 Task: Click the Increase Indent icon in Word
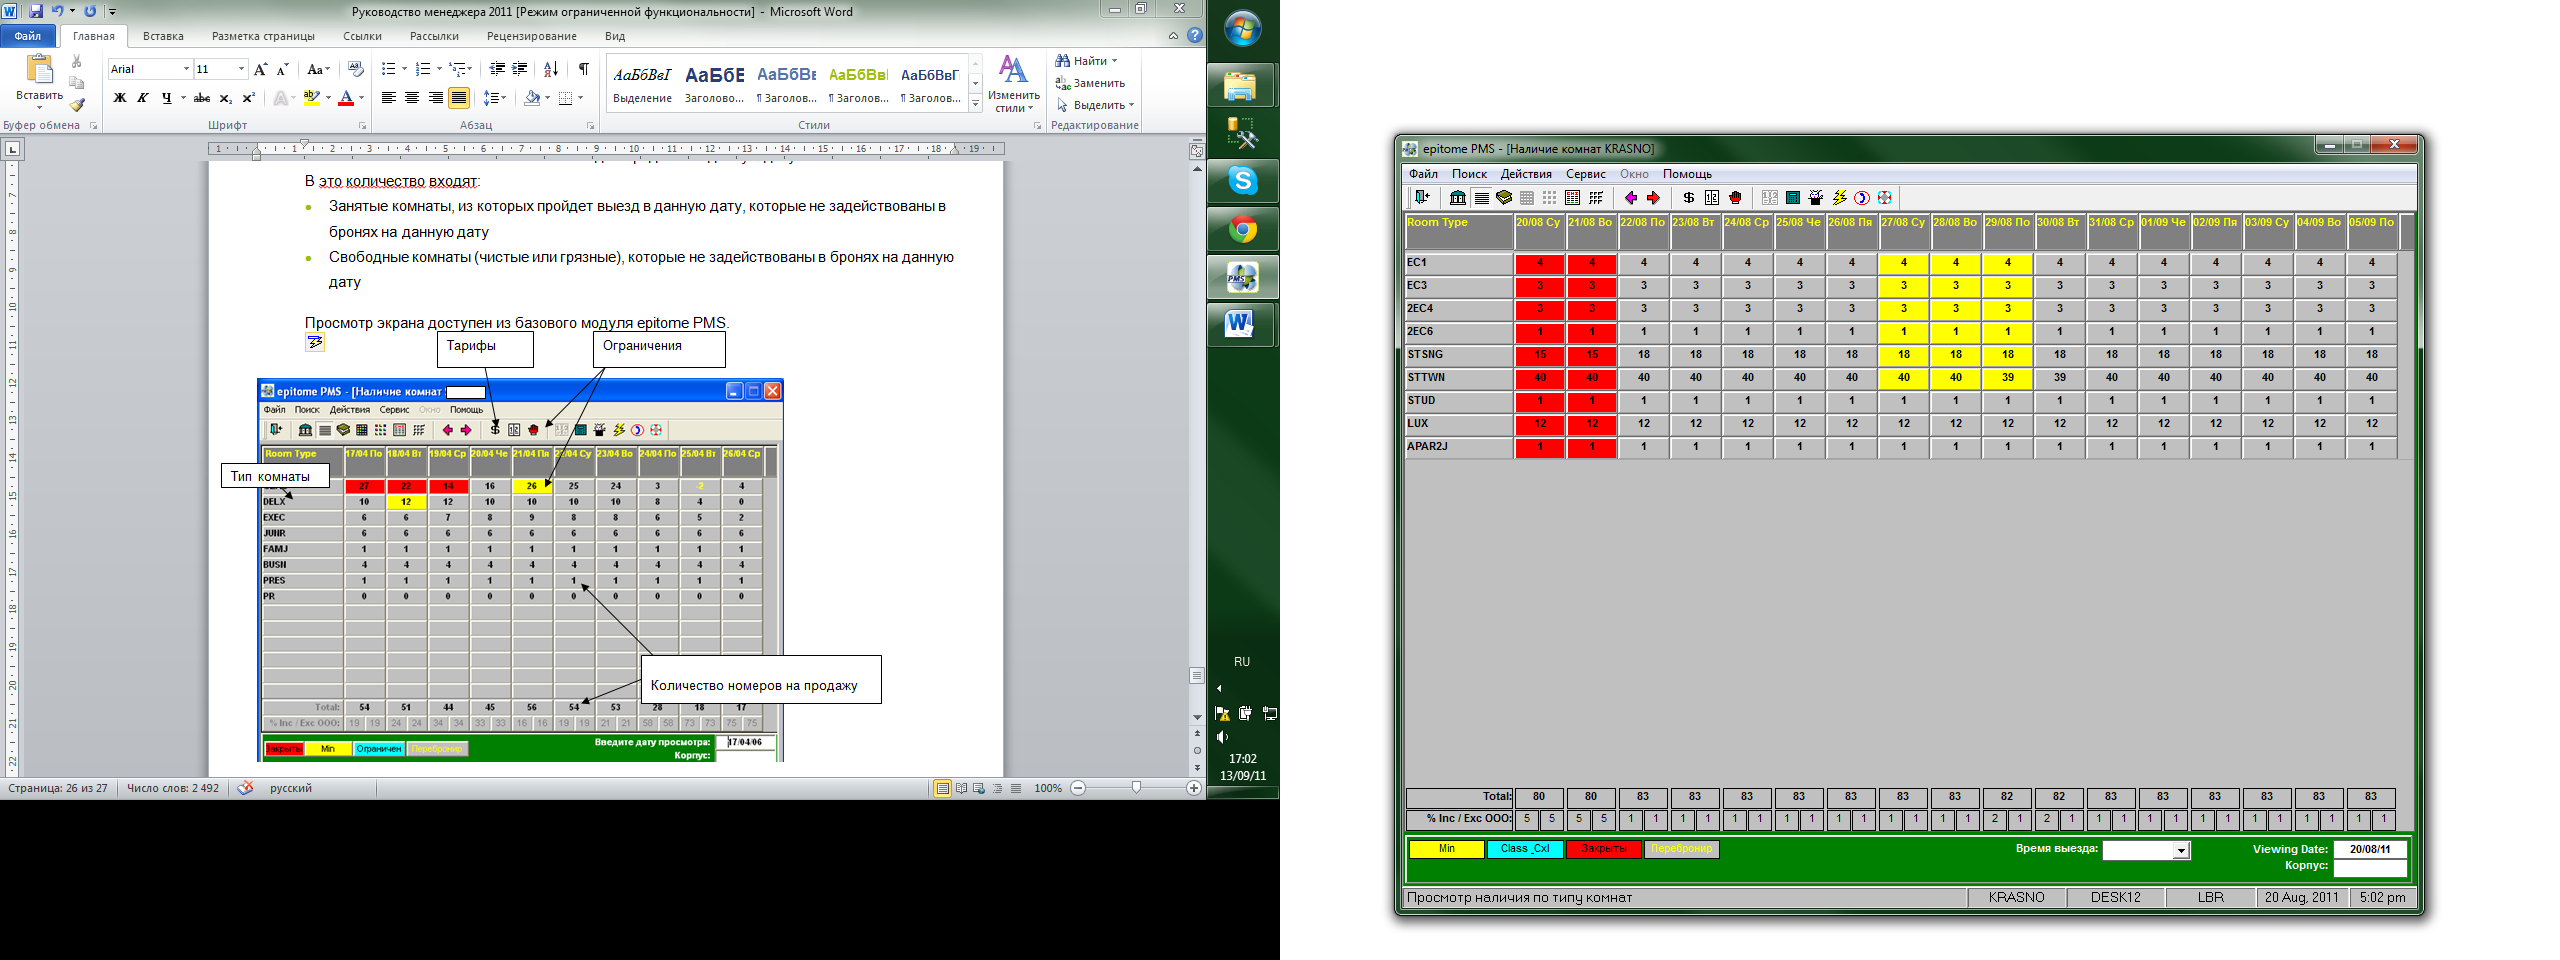pyautogui.click(x=519, y=69)
